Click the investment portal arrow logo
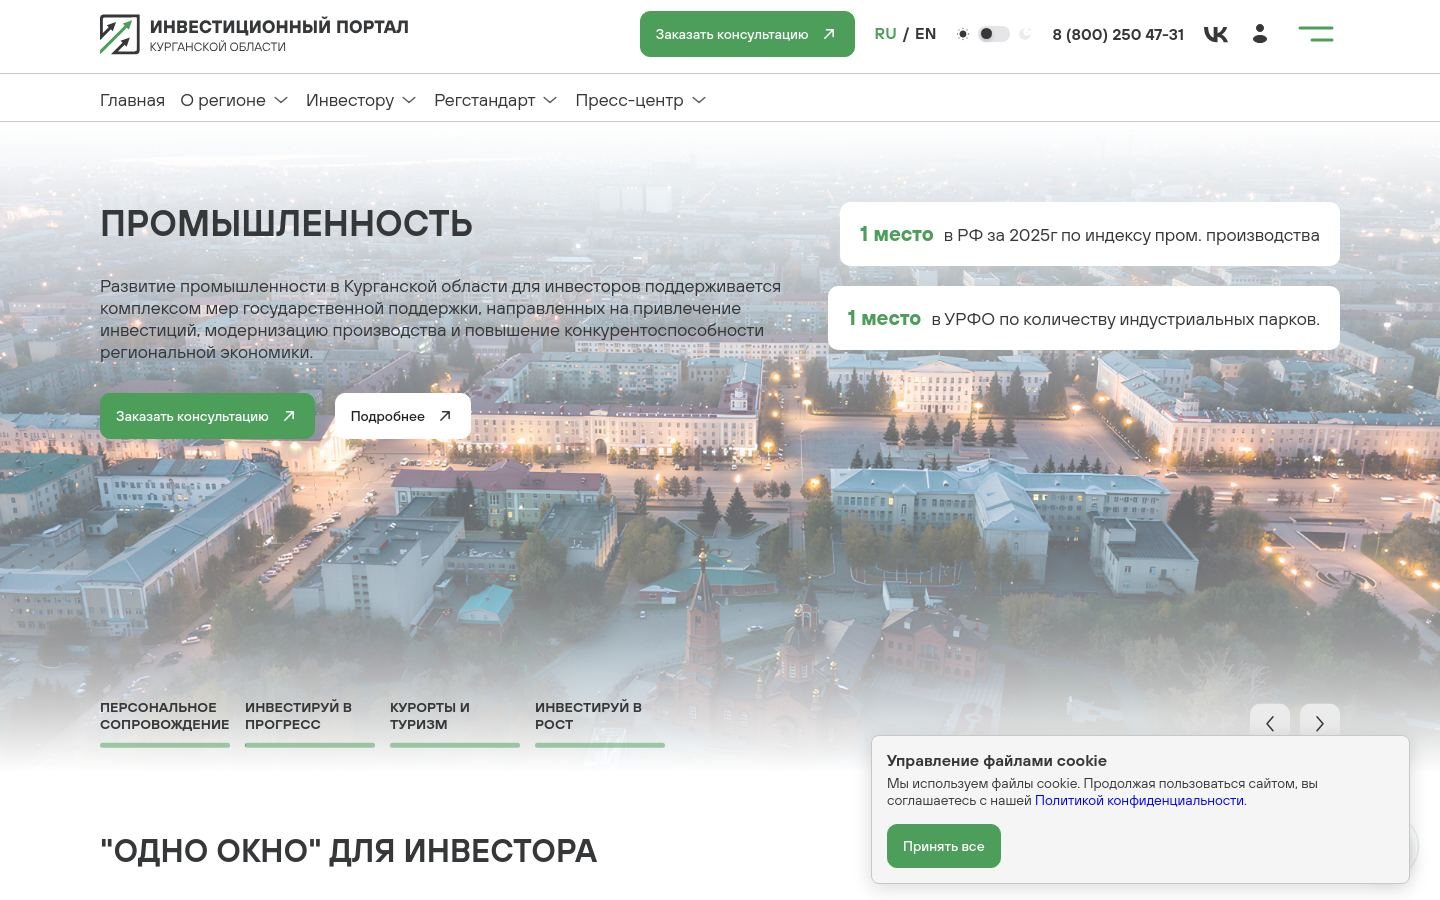 click(120, 34)
